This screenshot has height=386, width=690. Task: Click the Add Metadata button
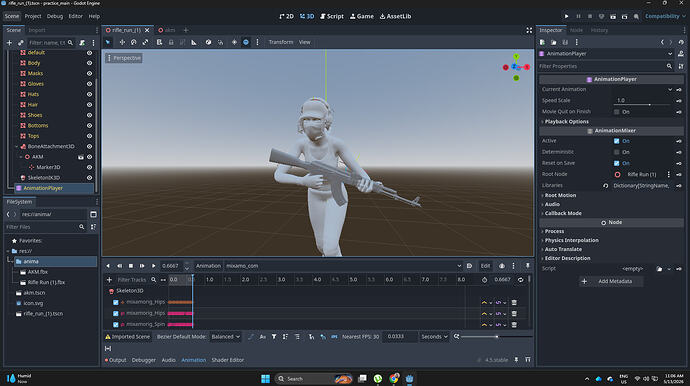611,281
